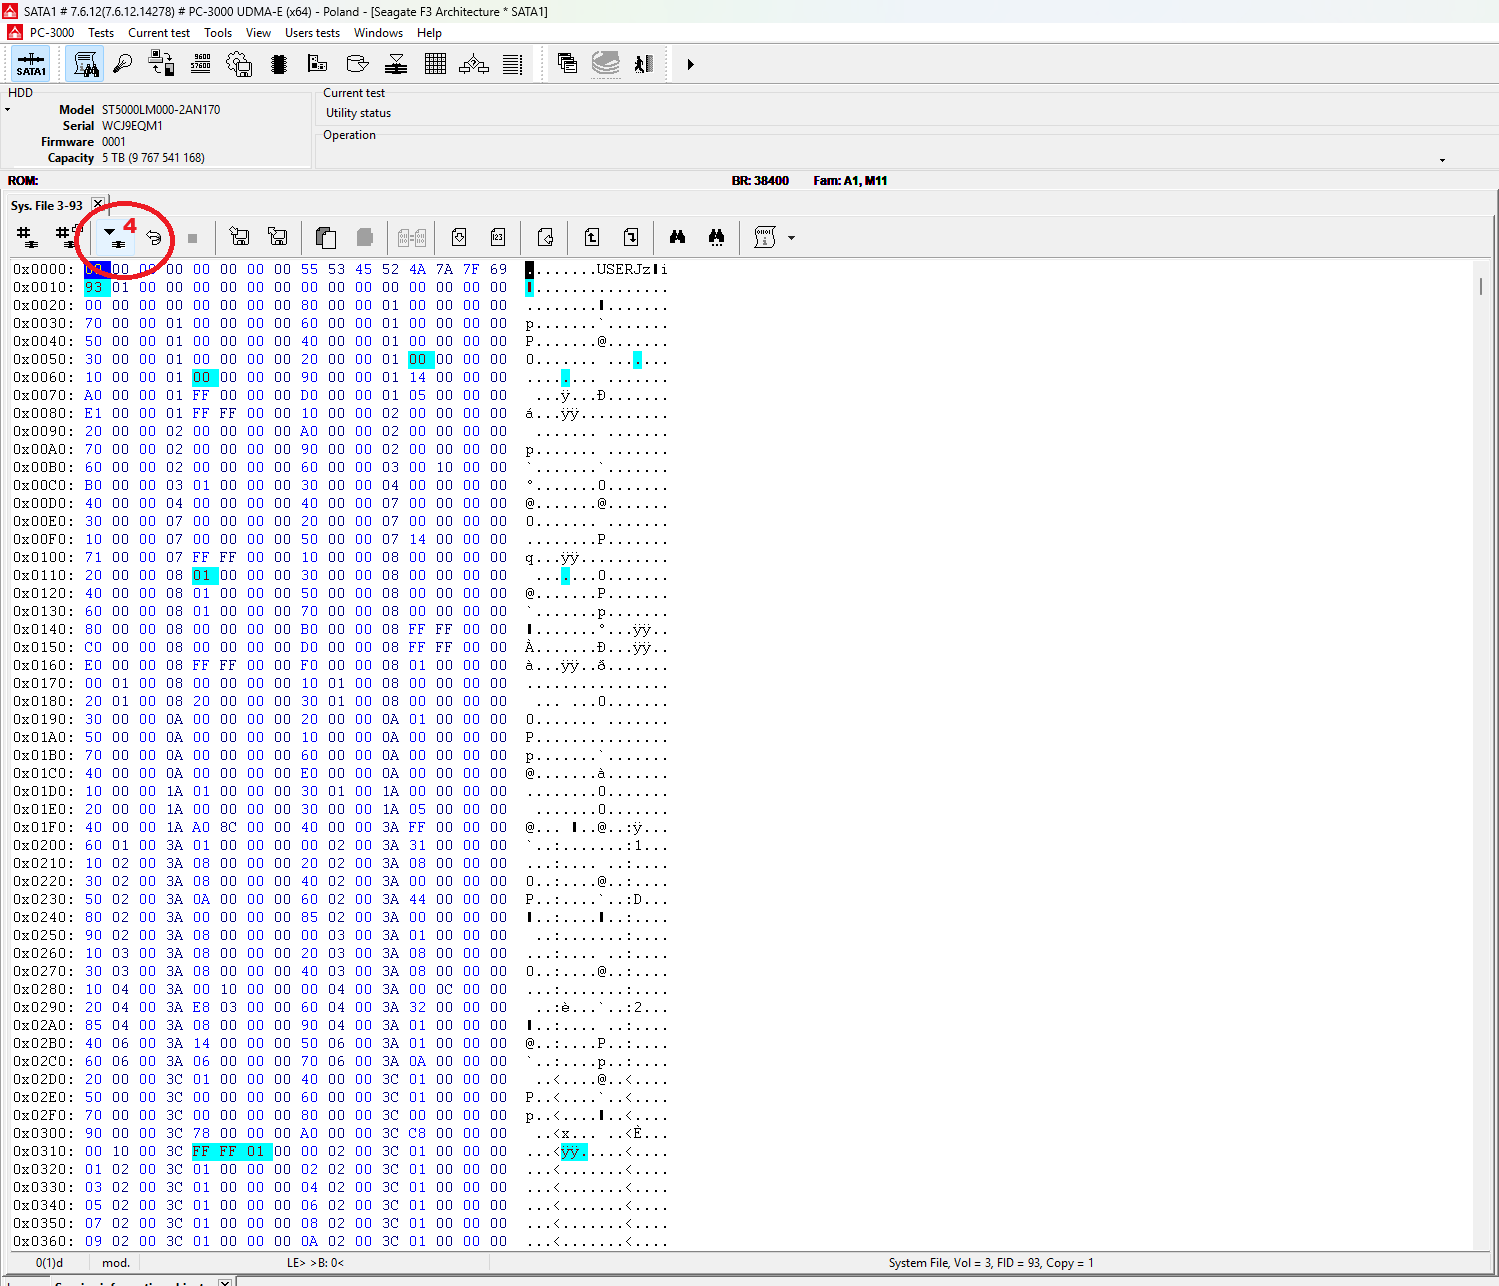Viewport: 1499px width, 1286px height.
Task: Open the Users tests menu
Action: tap(312, 33)
